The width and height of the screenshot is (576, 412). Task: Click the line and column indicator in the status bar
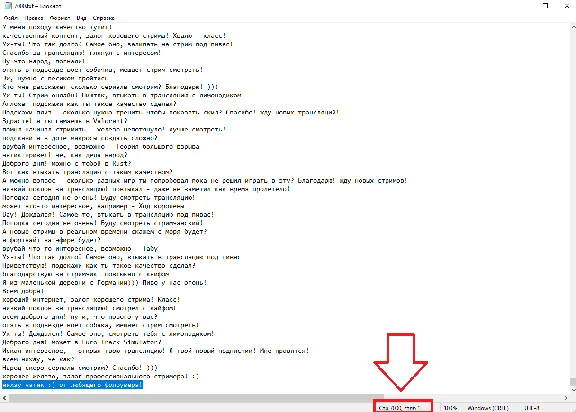[403, 408]
